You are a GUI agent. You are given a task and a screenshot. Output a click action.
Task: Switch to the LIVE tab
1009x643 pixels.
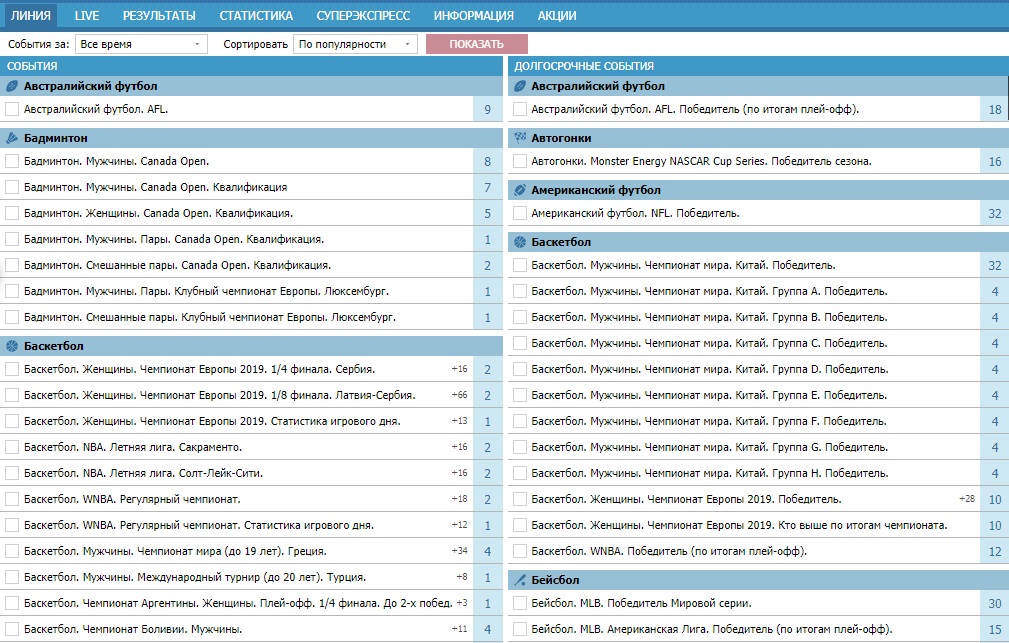[86, 15]
